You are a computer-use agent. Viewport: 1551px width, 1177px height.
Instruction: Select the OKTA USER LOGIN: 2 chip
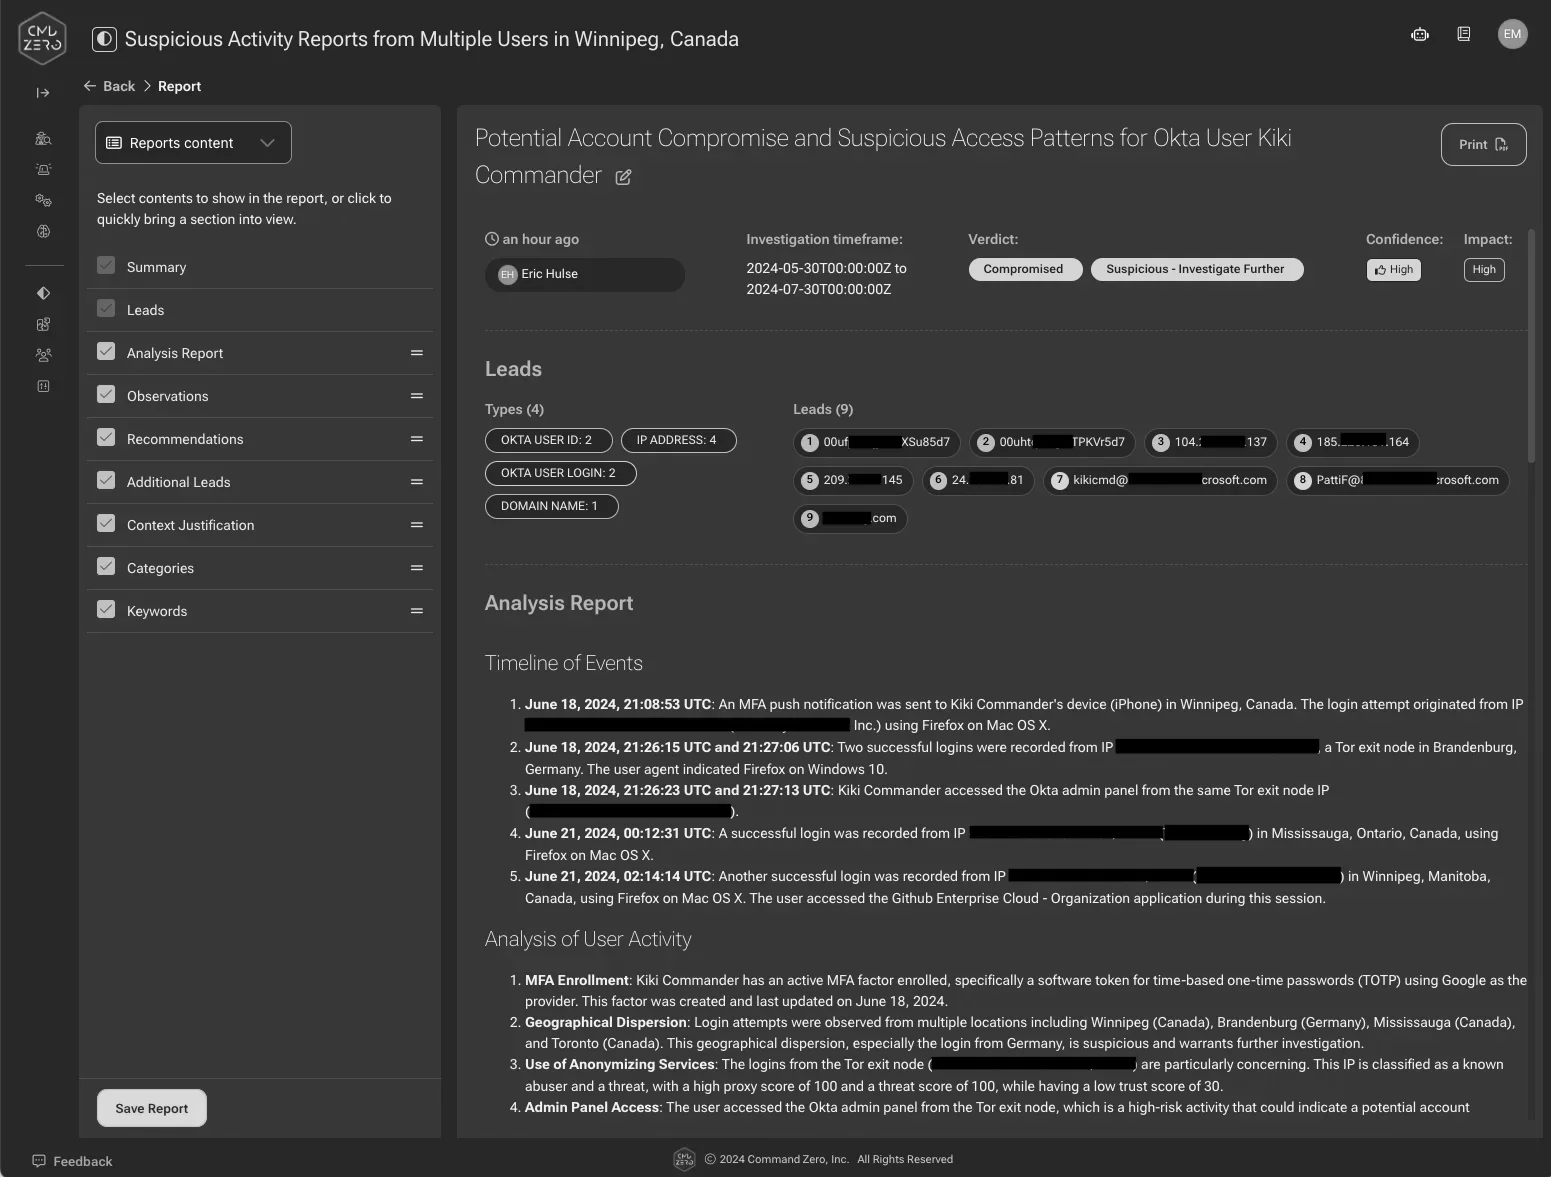coord(560,473)
